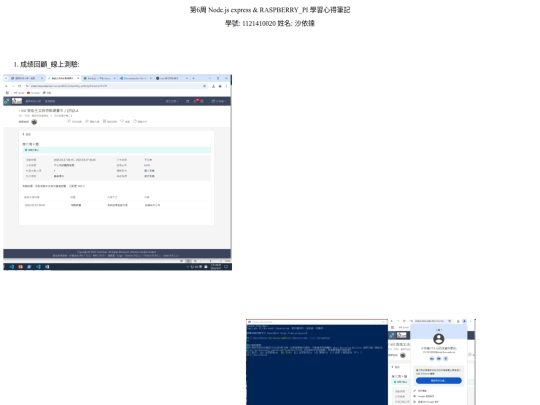The image size is (540, 405).
Task: Click the middle round icon under profile email
Action: (439, 359)
